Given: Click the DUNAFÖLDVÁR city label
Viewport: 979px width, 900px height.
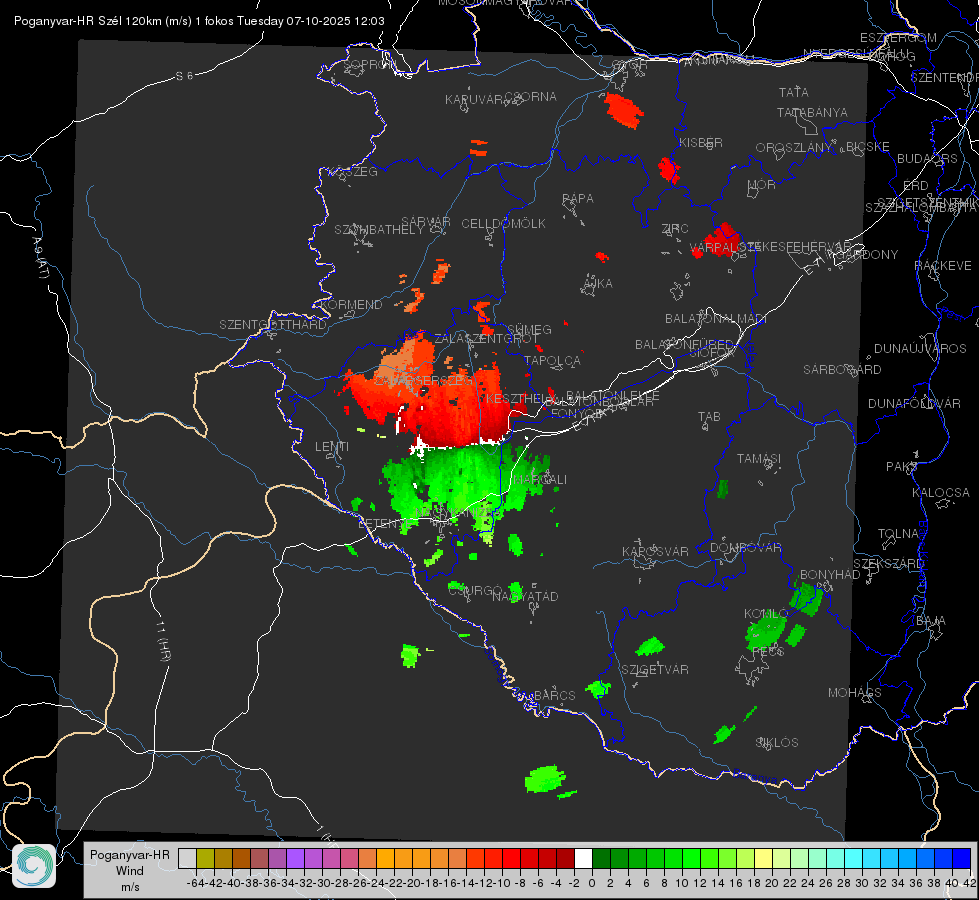Looking at the screenshot, I should (x=914, y=403).
